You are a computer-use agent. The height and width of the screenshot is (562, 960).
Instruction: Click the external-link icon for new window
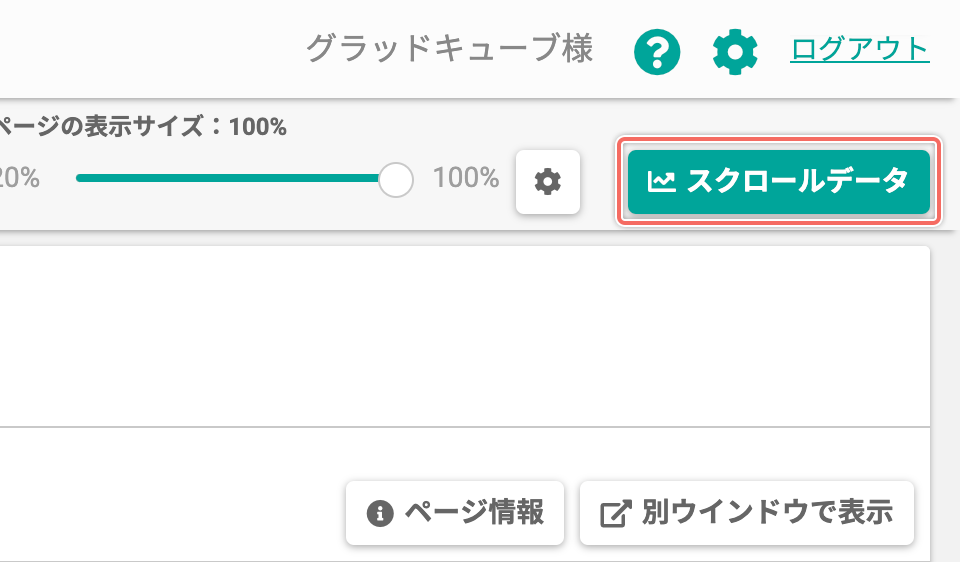(615, 514)
